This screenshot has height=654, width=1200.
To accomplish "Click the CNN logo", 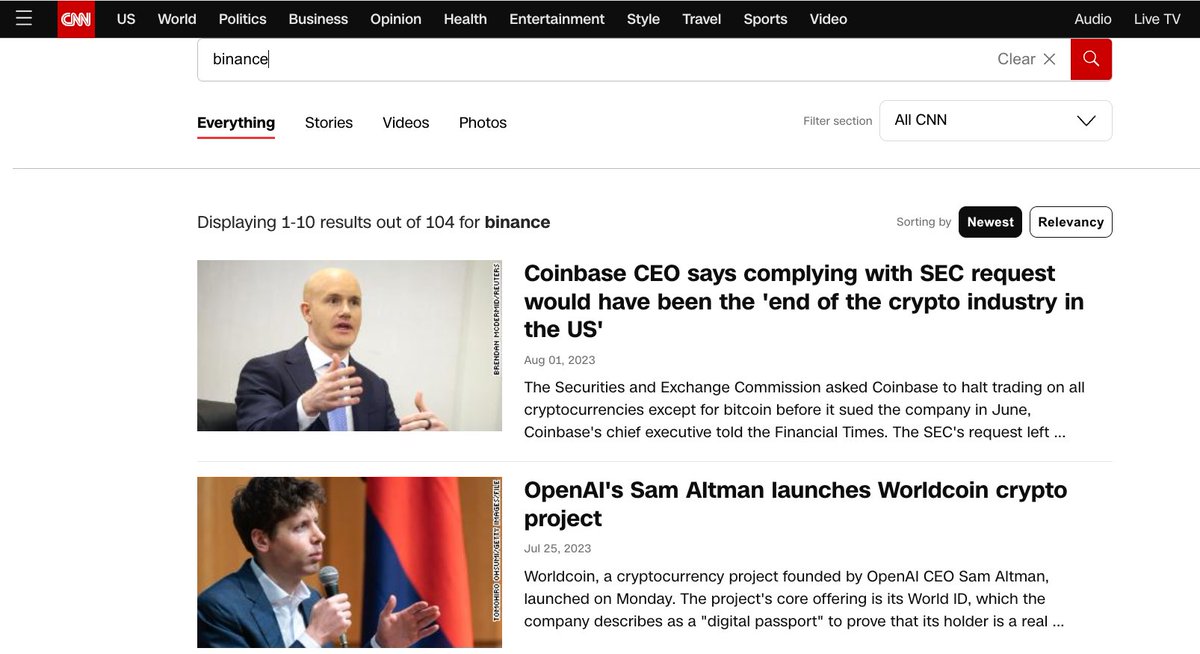I will tap(76, 19).
